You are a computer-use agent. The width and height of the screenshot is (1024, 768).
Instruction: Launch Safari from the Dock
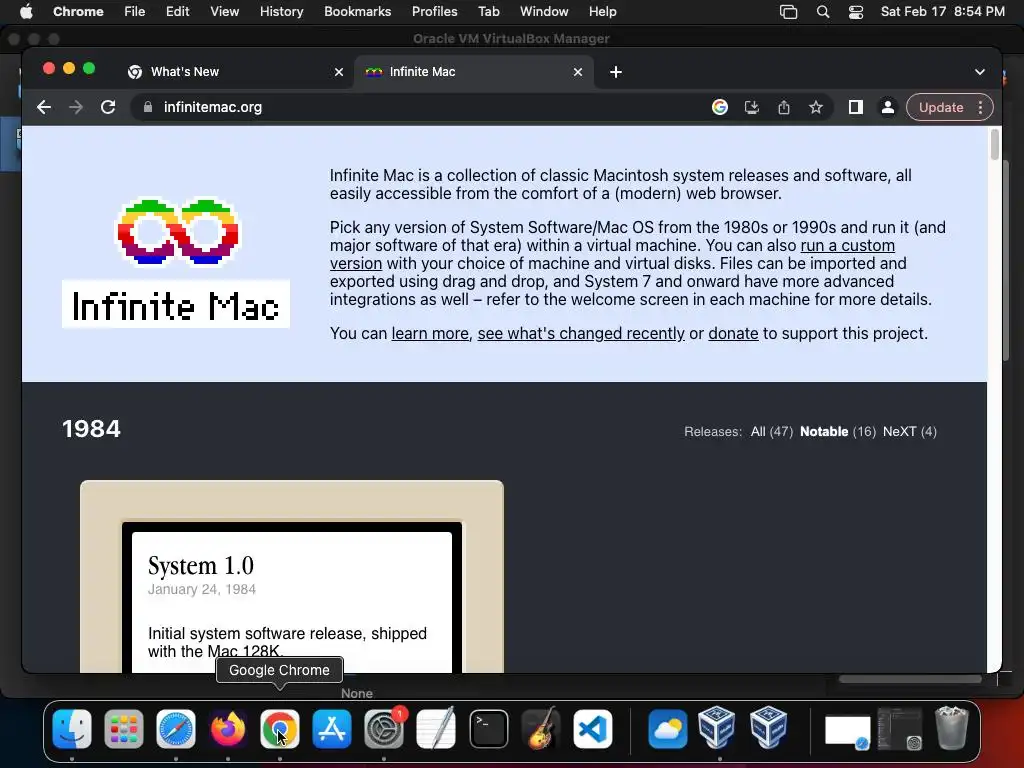176,729
